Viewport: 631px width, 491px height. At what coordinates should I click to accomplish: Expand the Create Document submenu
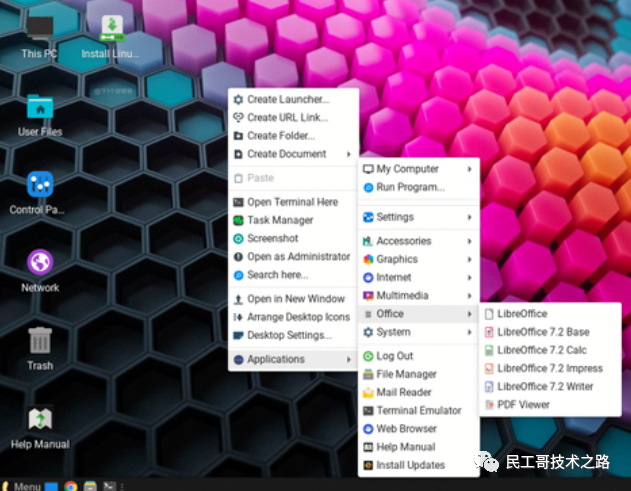pos(293,154)
